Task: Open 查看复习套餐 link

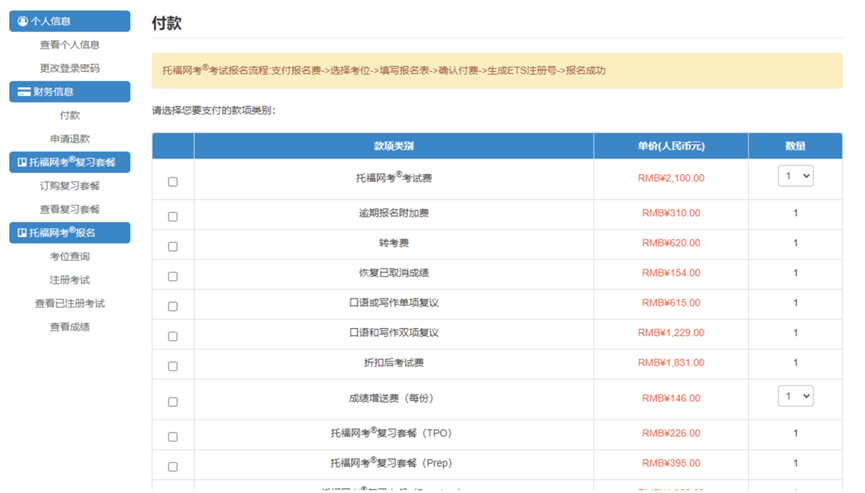Action: tap(70, 210)
